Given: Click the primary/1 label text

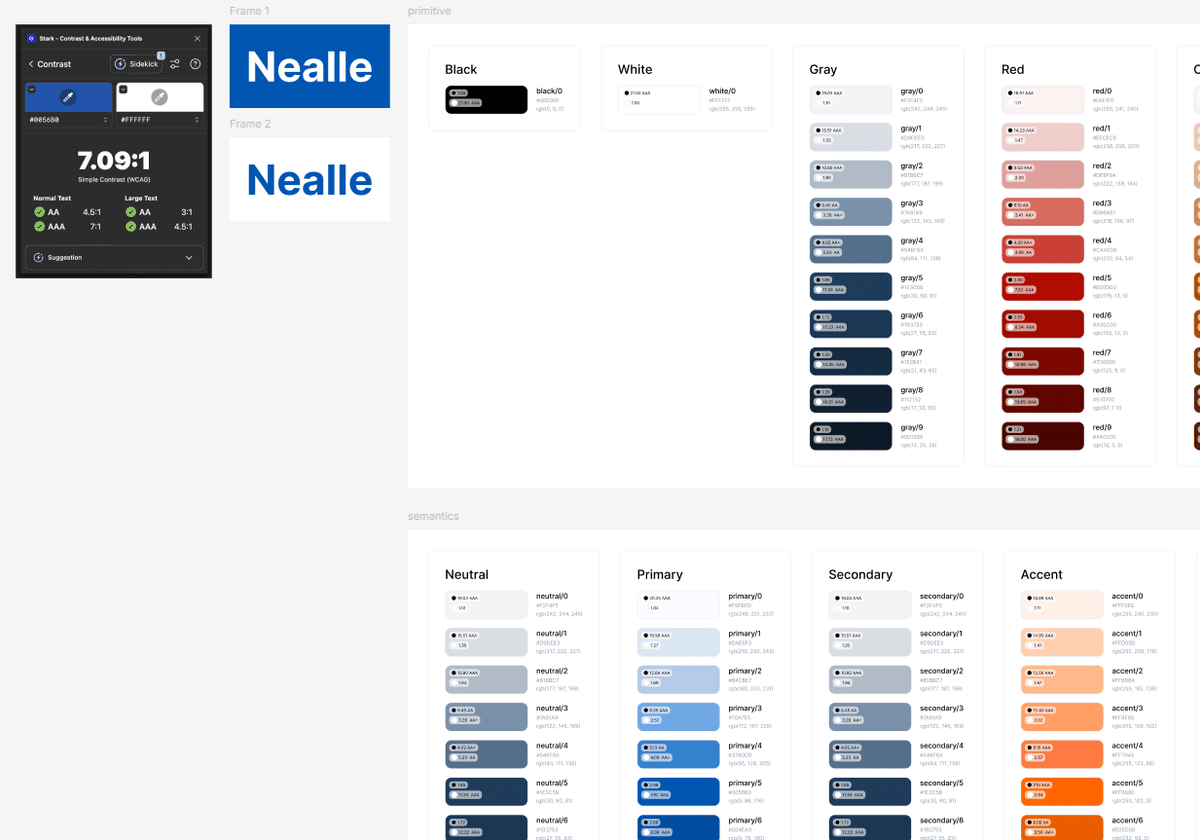Looking at the screenshot, I should [x=745, y=633].
